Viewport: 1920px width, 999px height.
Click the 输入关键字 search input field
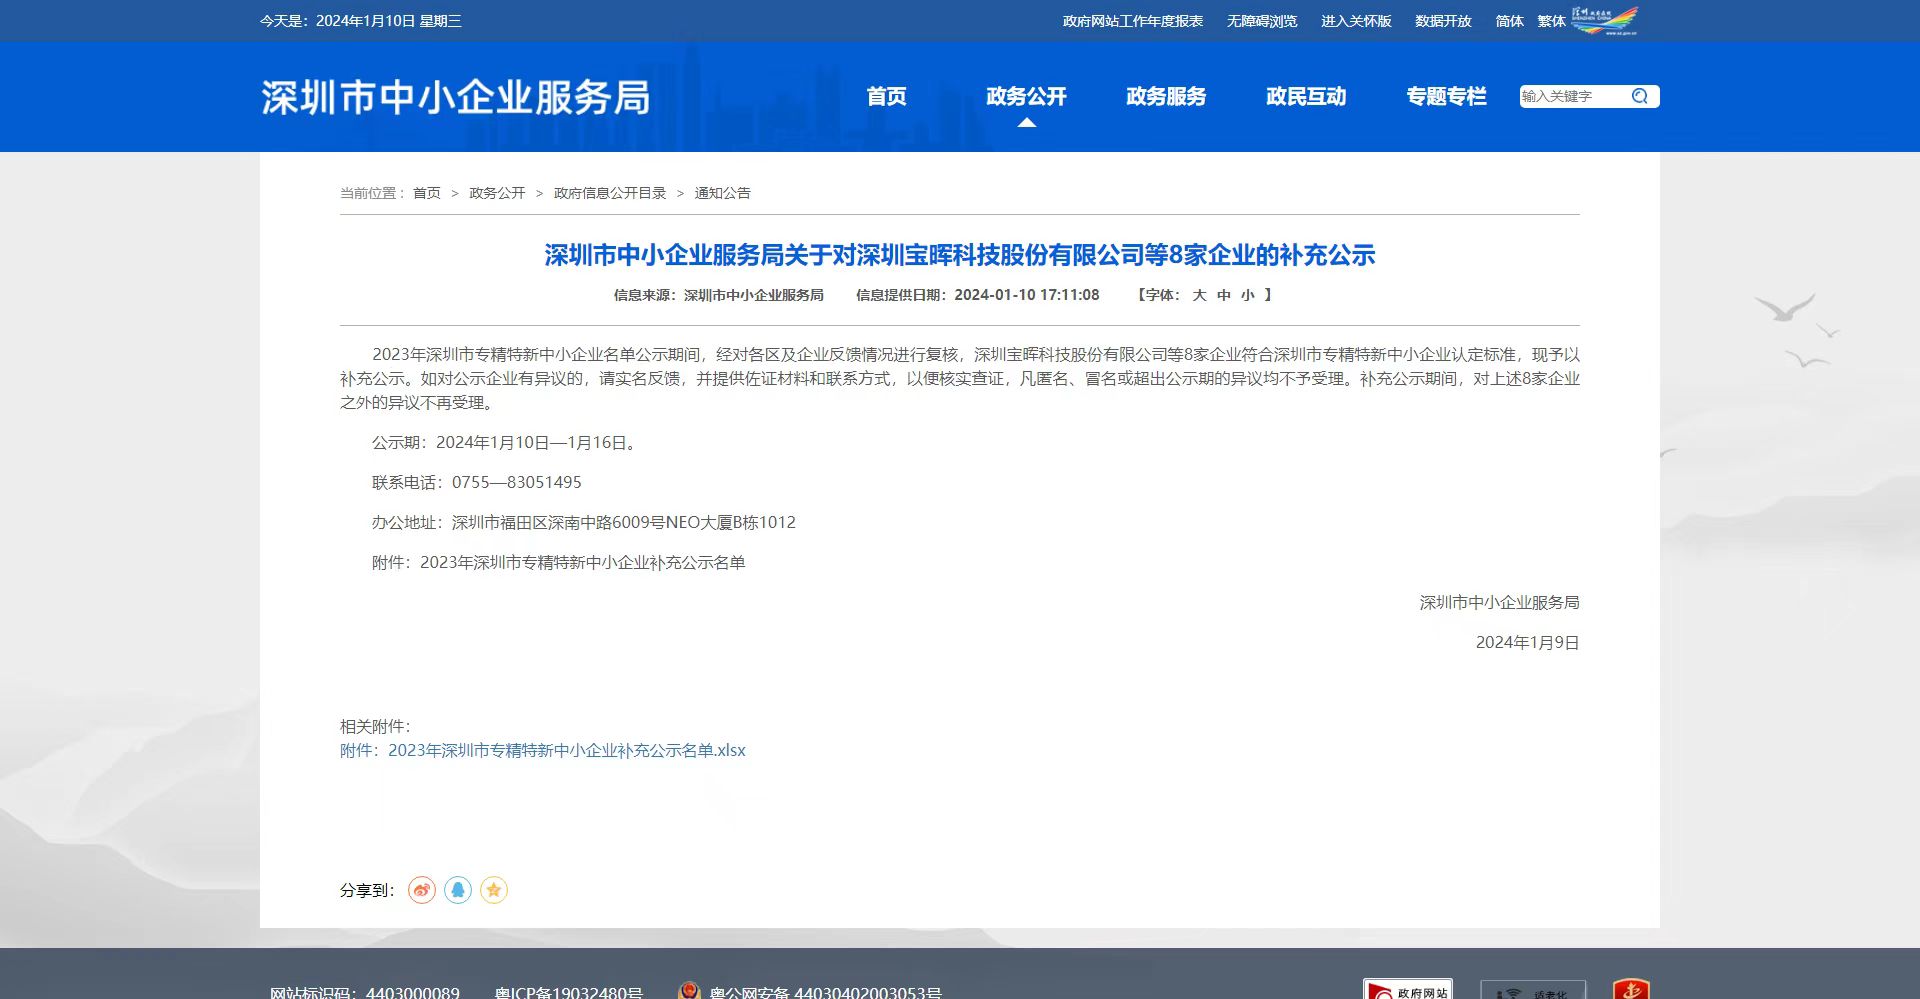1572,96
